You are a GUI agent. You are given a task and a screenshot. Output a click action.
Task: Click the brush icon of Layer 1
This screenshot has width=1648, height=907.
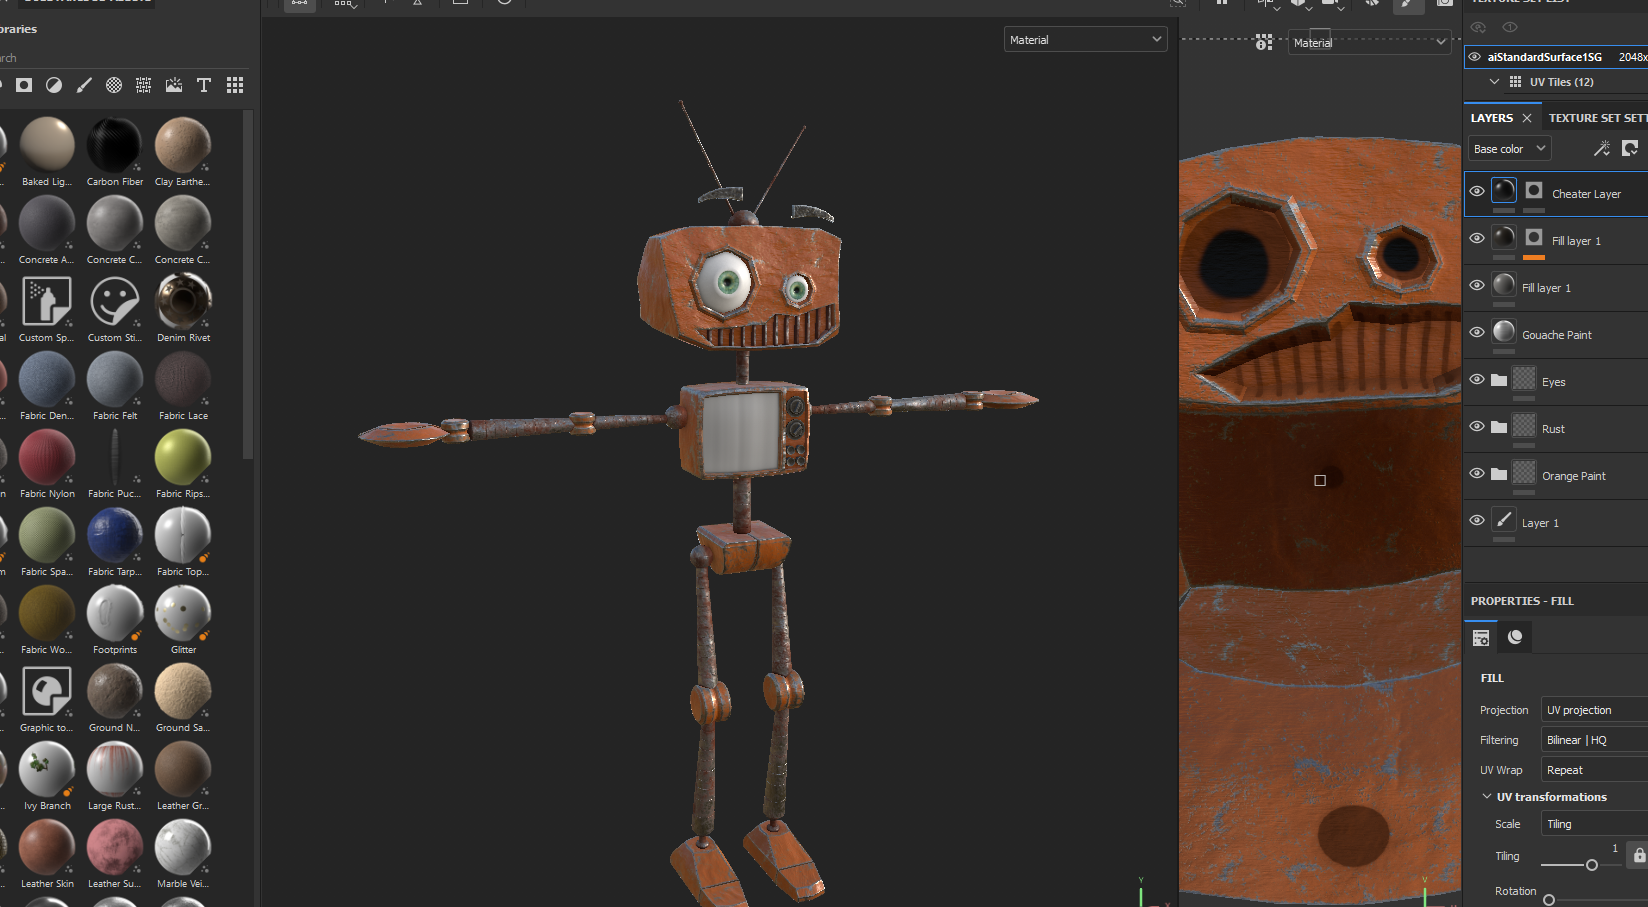click(x=1504, y=519)
